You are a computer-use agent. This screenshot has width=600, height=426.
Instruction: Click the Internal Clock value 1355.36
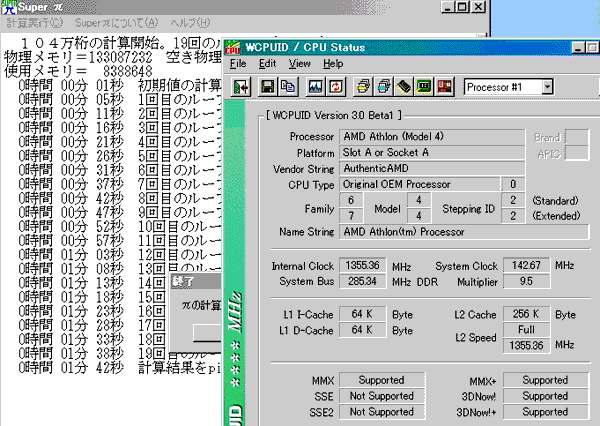362,265
